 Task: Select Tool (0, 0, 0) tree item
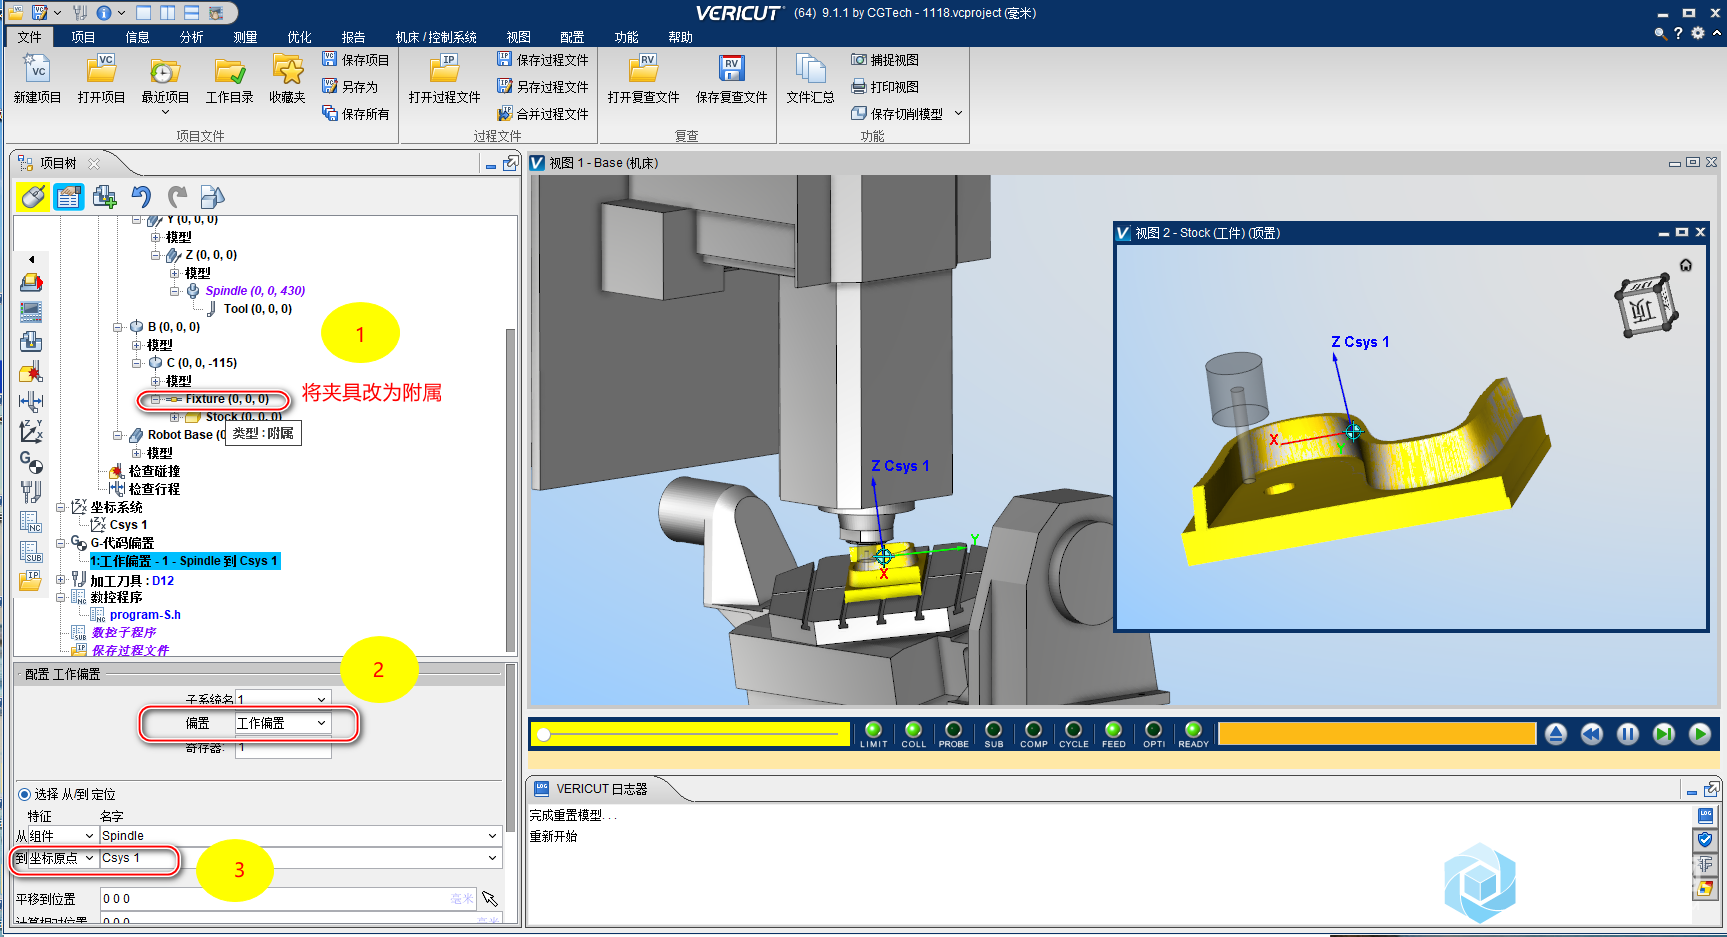[x=258, y=309]
